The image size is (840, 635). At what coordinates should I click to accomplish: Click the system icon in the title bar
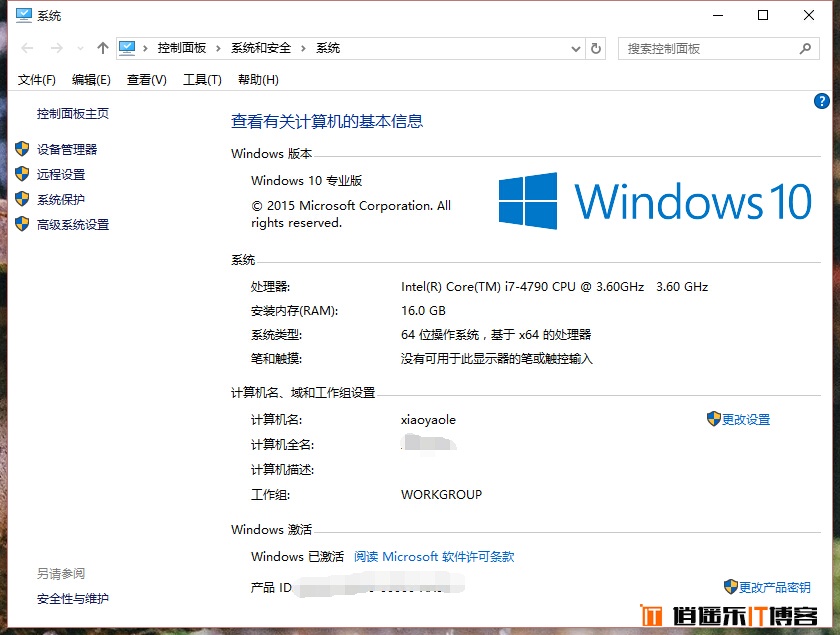[24, 16]
